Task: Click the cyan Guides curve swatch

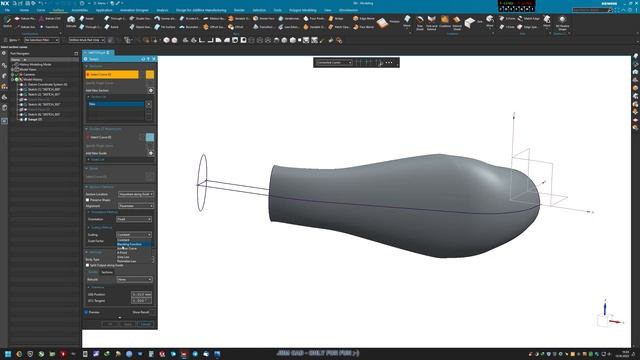Action: (150, 137)
